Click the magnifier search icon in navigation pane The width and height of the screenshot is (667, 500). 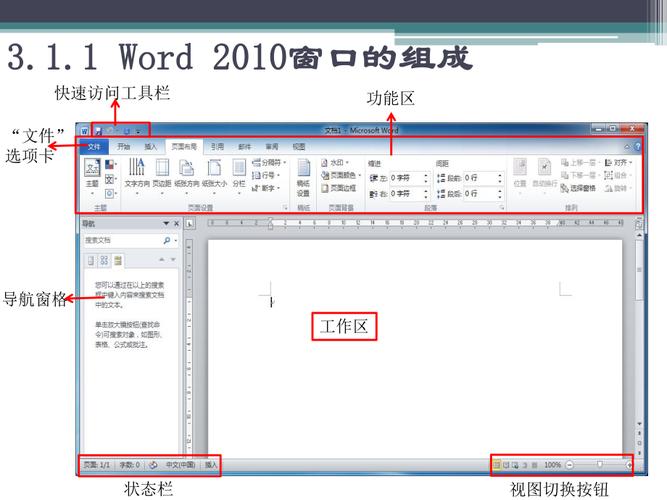point(167,240)
